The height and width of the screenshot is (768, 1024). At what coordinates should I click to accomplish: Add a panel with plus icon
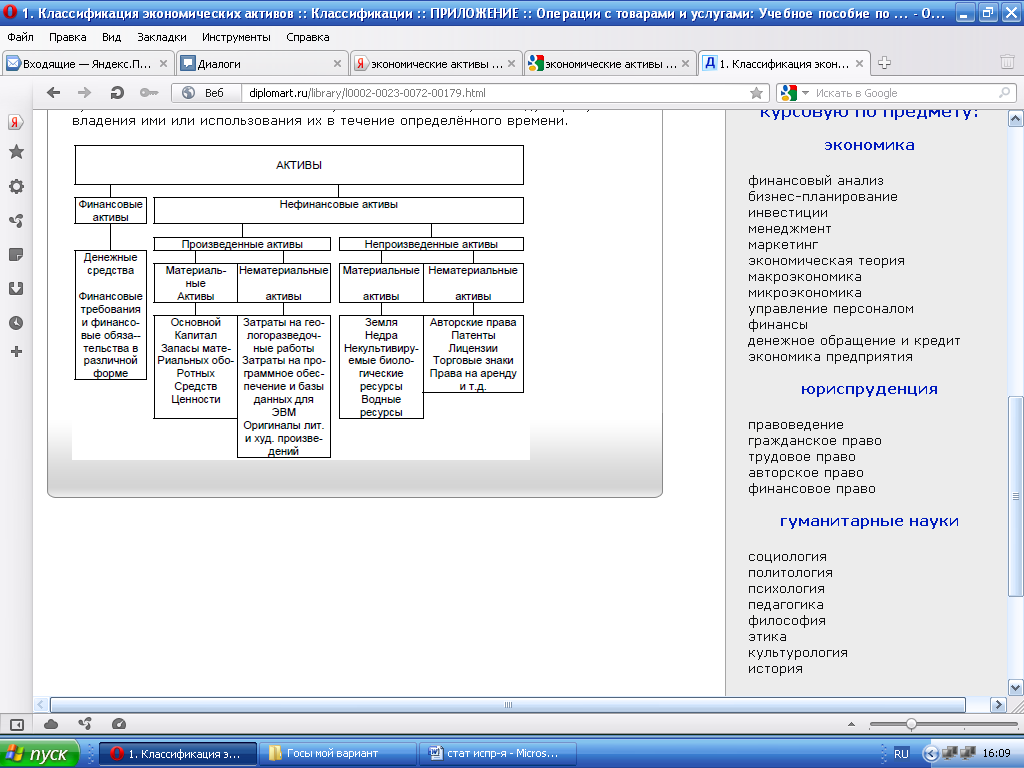point(16,352)
